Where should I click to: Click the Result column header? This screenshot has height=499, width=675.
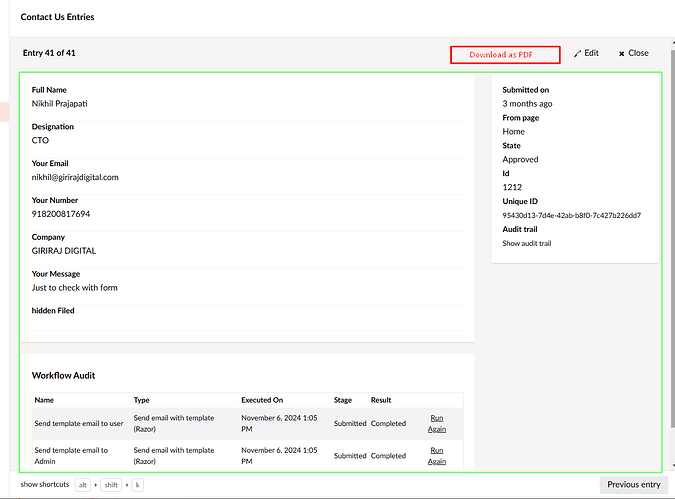click(x=382, y=400)
